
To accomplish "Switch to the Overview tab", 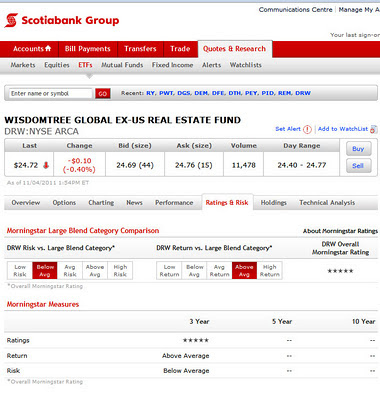I will 26,203.
